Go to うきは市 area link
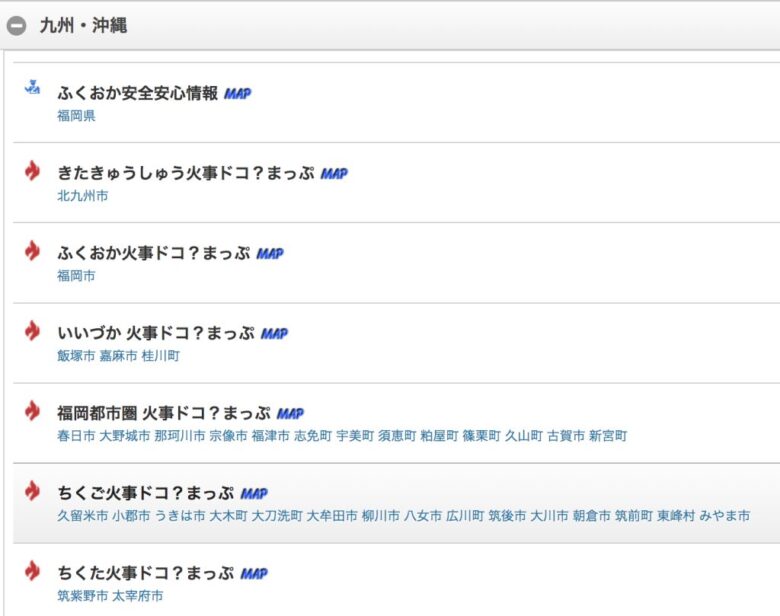 click(180, 516)
